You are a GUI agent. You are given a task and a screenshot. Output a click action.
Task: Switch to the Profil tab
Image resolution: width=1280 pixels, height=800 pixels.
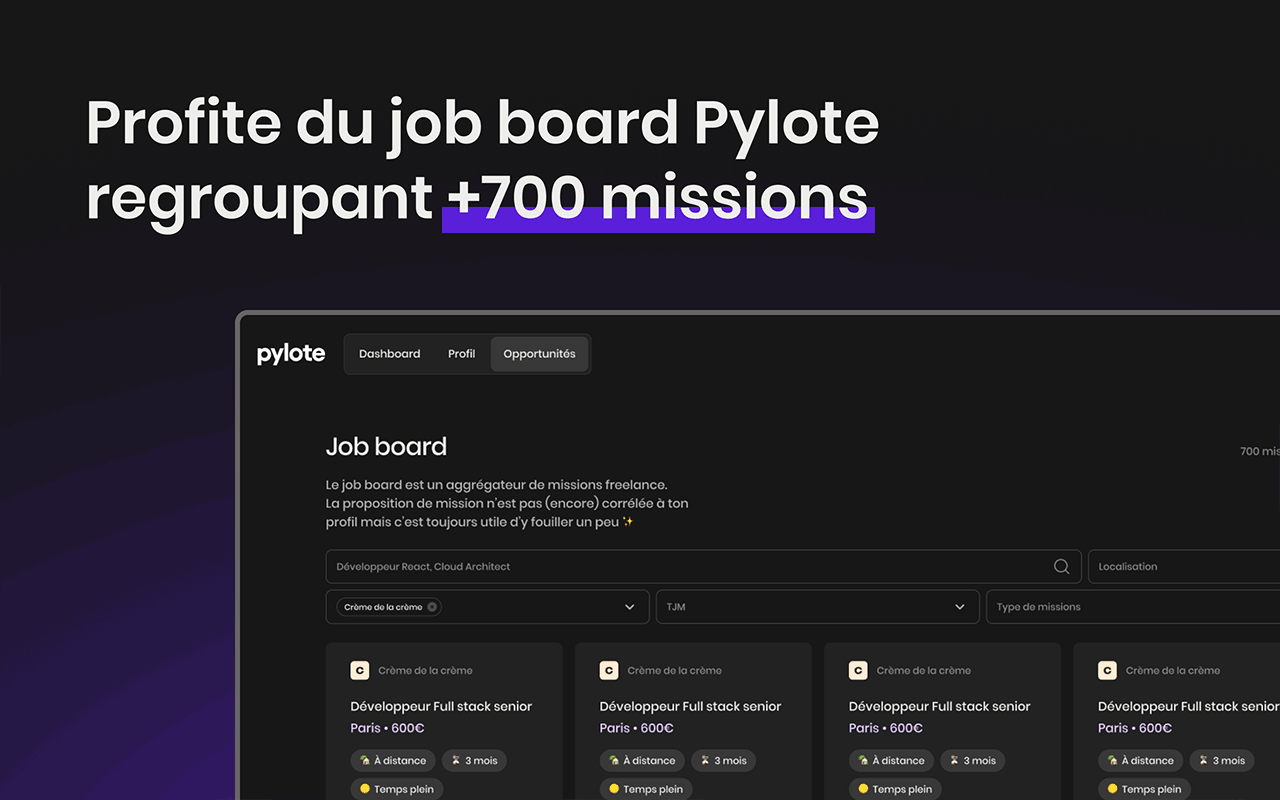(461, 353)
